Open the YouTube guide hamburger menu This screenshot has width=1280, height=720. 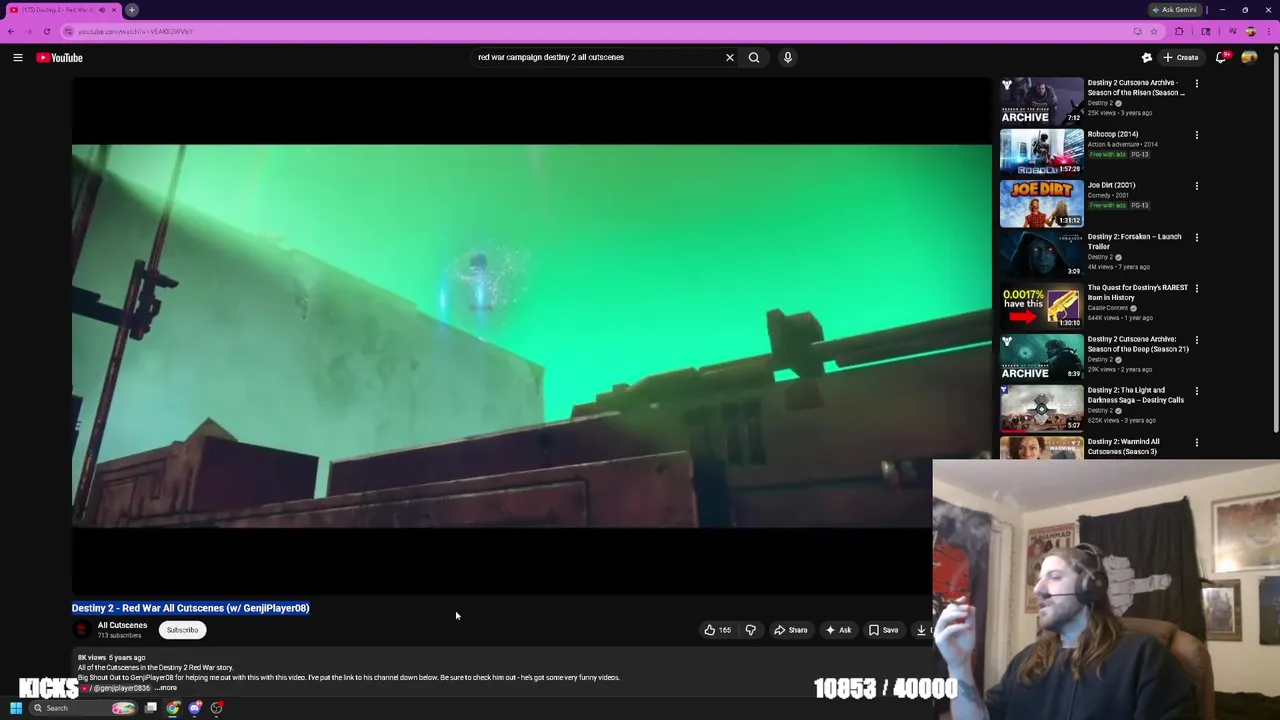(x=18, y=58)
